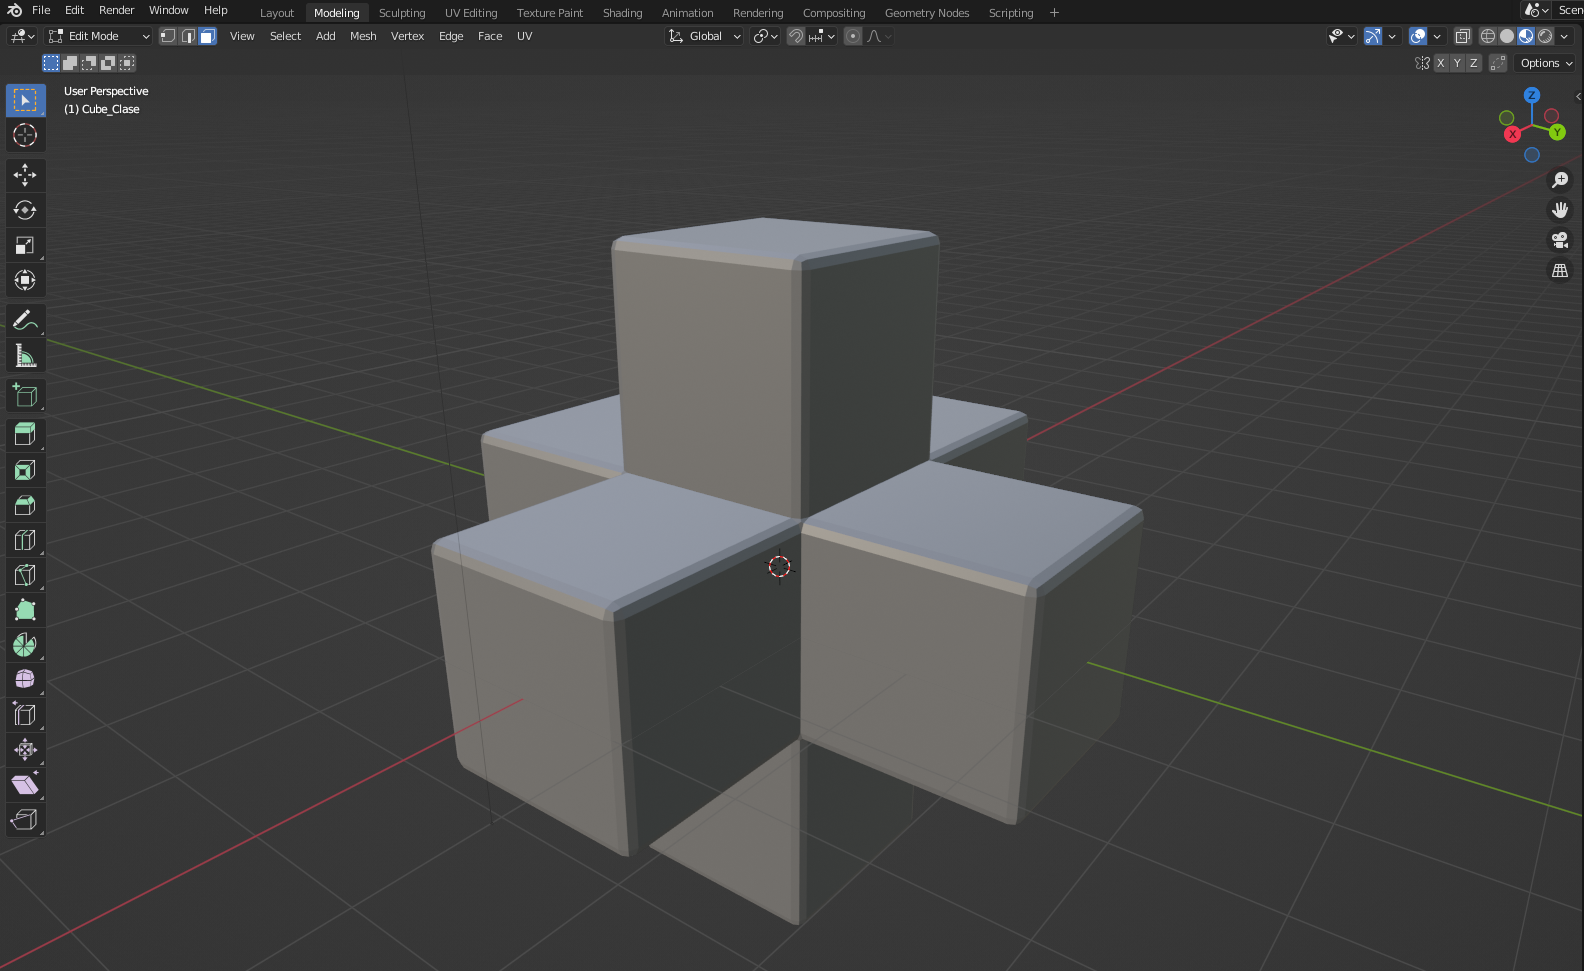Open viewport selectability and visibility dropdown
The width and height of the screenshot is (1584, 971).
(1341, 36)
